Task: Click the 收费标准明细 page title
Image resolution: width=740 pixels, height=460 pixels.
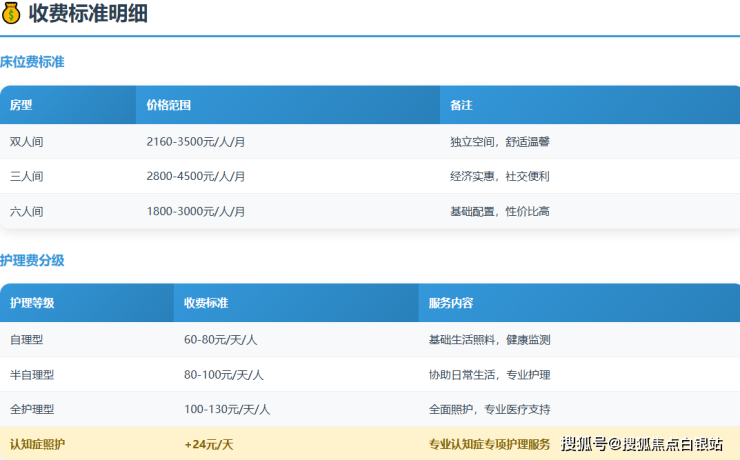Action: (90, 14)
